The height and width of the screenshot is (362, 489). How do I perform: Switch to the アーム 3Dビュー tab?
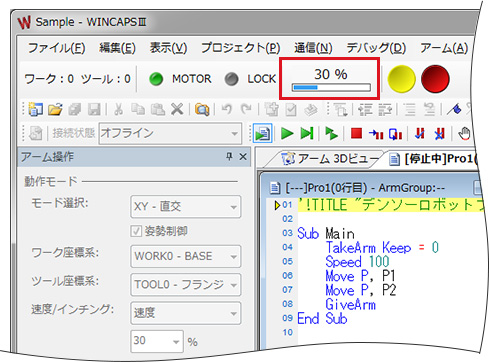pos(330,159)
